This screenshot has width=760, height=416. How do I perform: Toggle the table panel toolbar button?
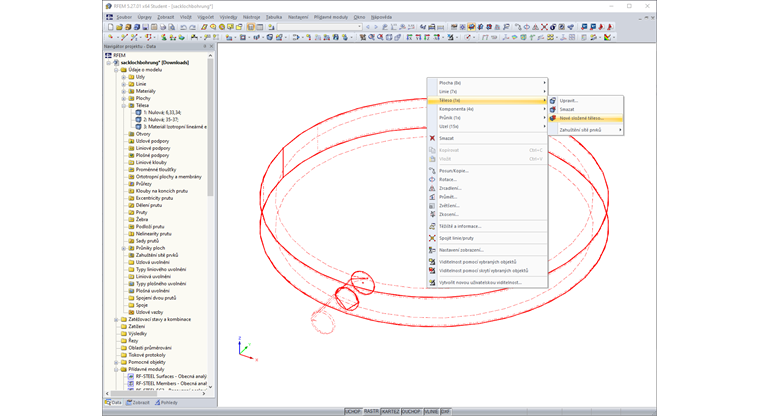tap(260, 27)
